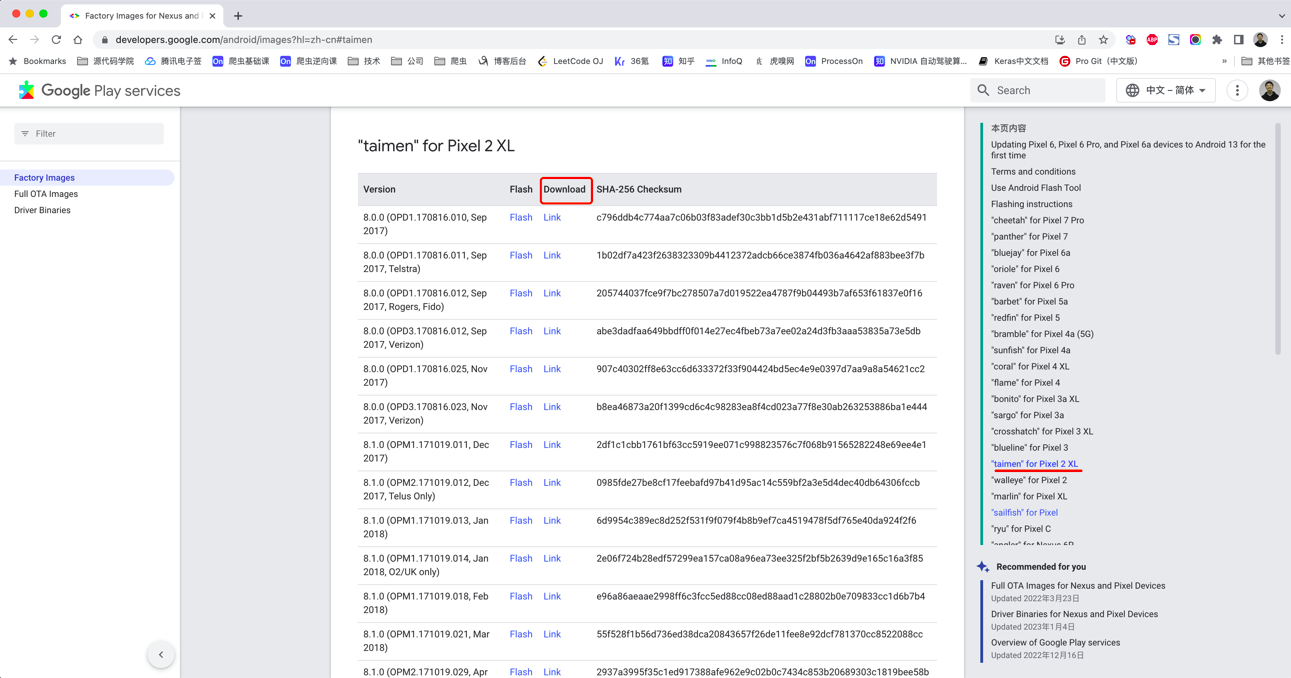Image resolution: width=1291 pixels, height=678 pixels.
Task: Open the Google account avatar on the page
Action: pyautogui.click(x=1269, y=90)
